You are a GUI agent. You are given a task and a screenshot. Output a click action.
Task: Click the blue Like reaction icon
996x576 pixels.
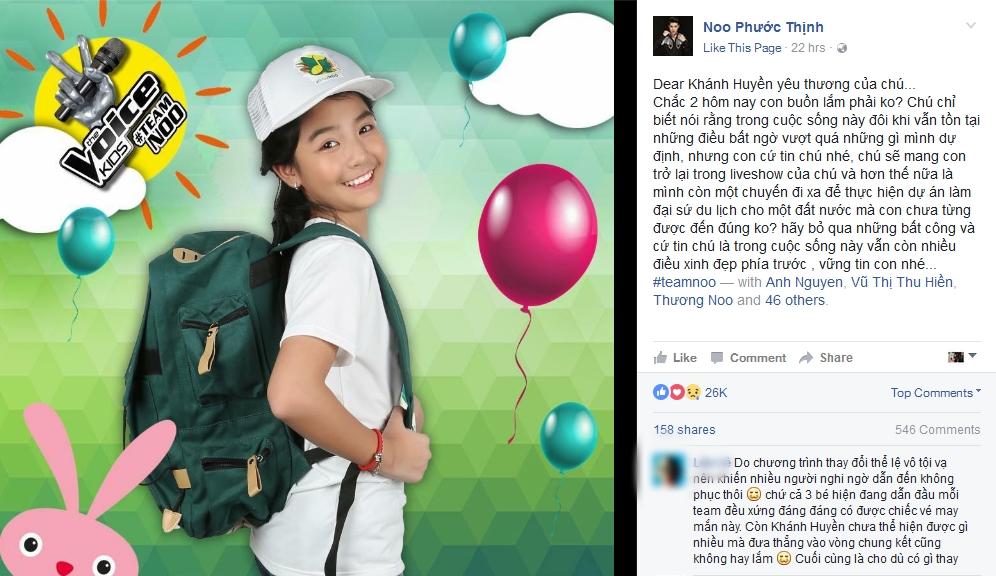pos(661,392)
